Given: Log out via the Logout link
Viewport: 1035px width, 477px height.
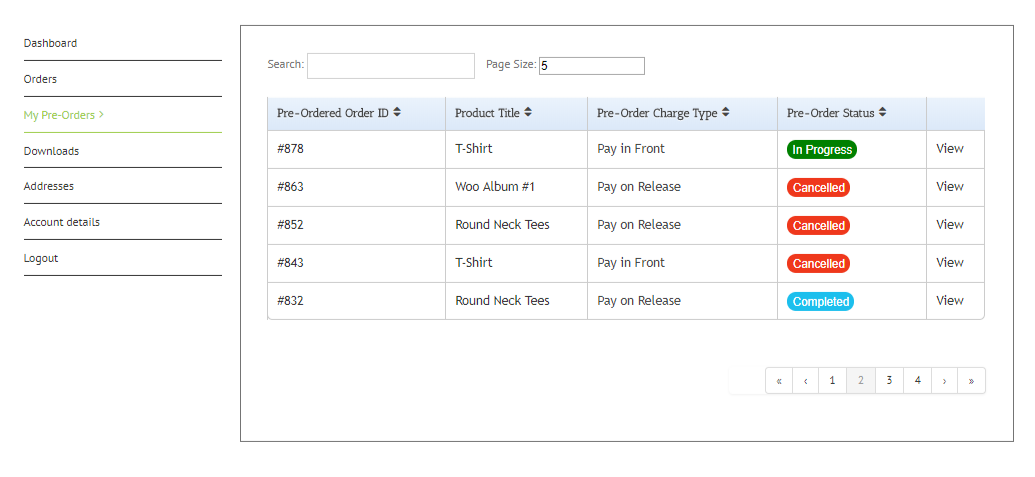Looking at the screenshot, I should pyautogui.click(x=41, y=258).
